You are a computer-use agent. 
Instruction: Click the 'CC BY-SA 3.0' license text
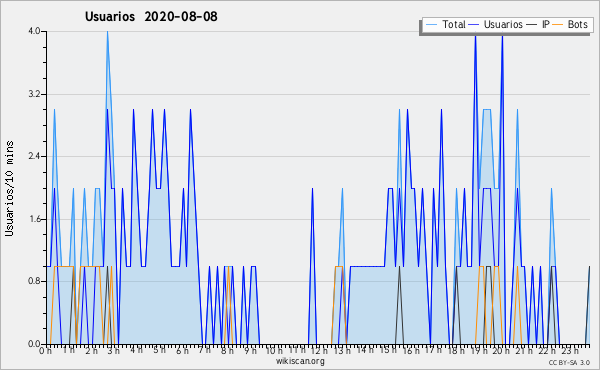(569, 363)
